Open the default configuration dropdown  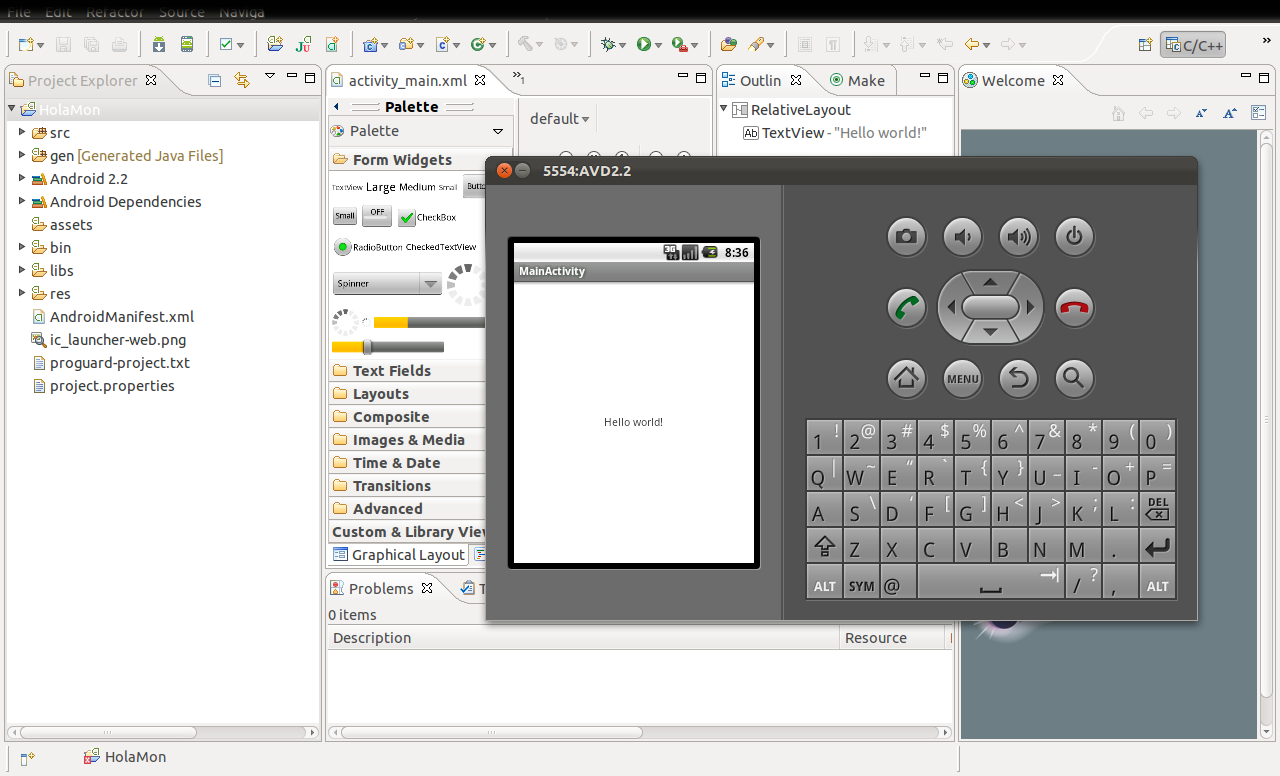559,119
